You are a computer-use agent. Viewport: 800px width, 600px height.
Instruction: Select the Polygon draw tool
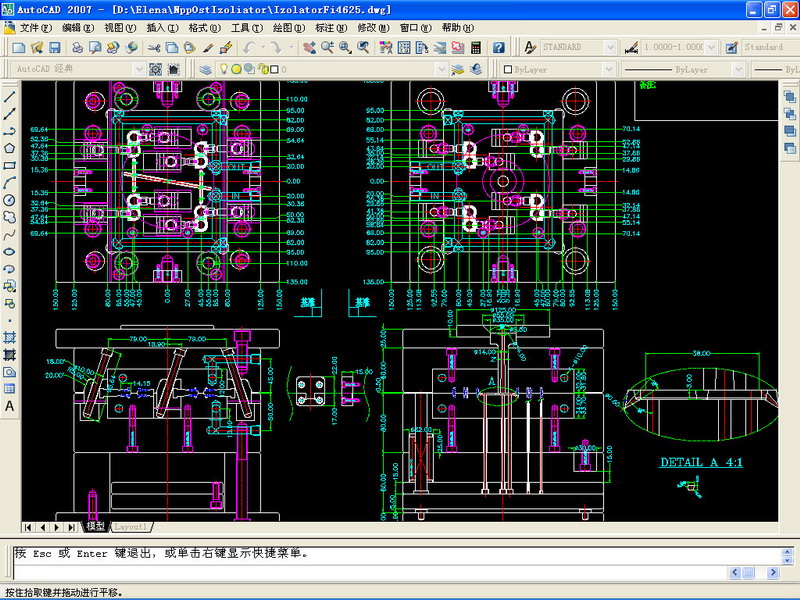(9, 148)
